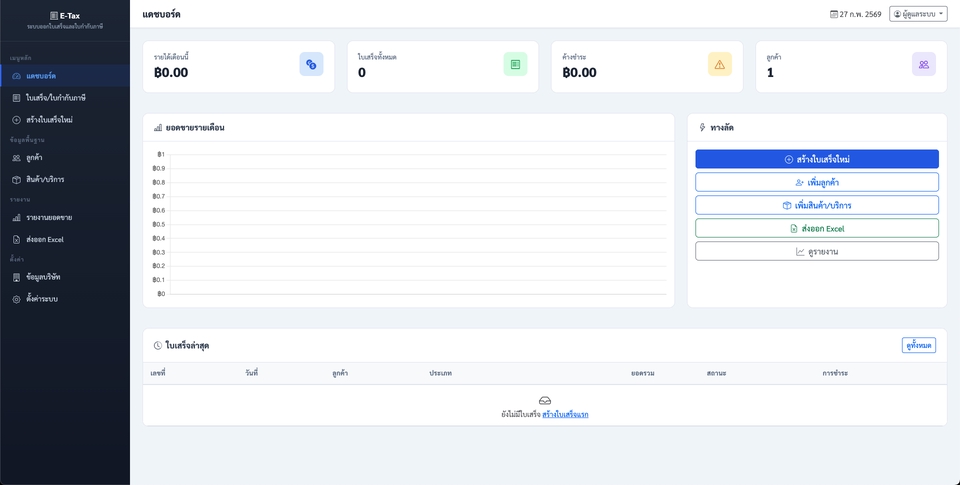Go to ใบเสร็จ/ใบกำกับภาษี in sidebar

click(x=55, y=98)
